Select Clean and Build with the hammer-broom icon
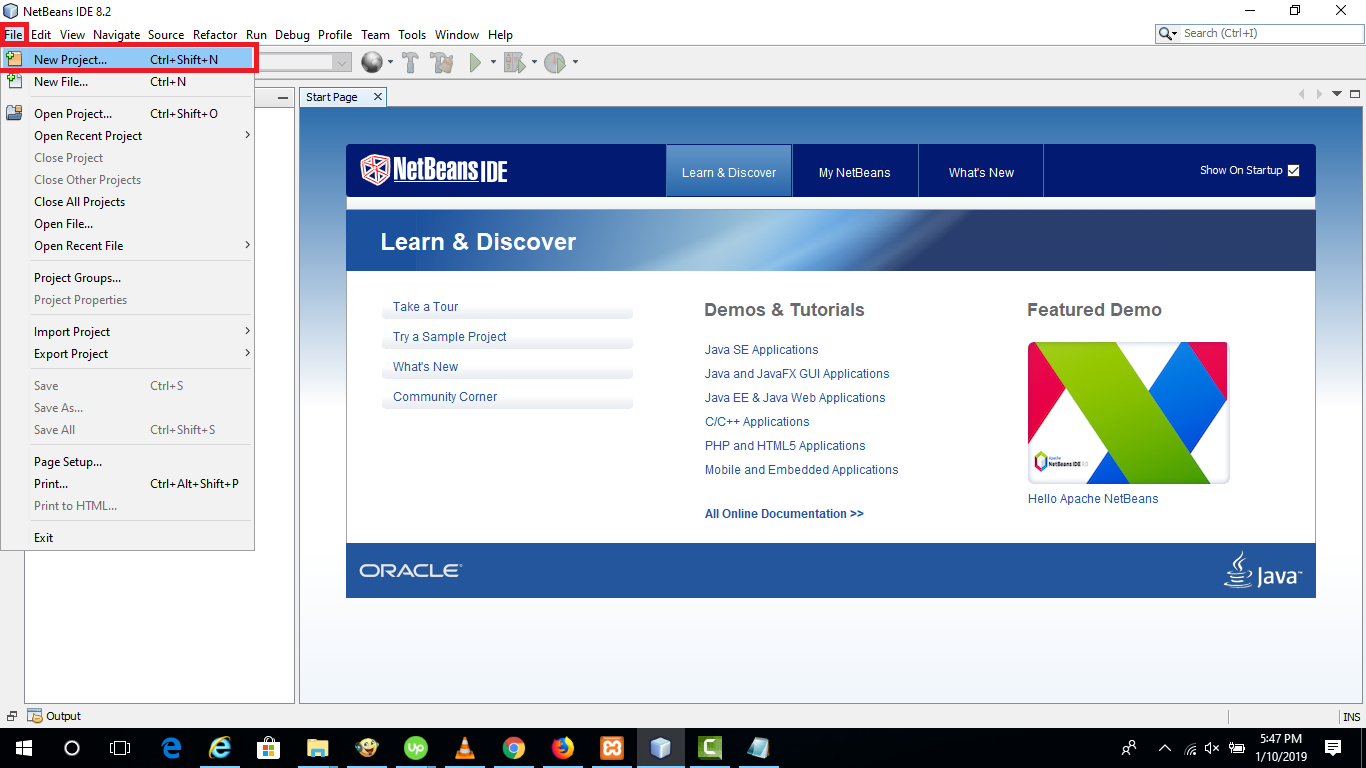The width and height of the screenshot is (1366, 768). 440,62
